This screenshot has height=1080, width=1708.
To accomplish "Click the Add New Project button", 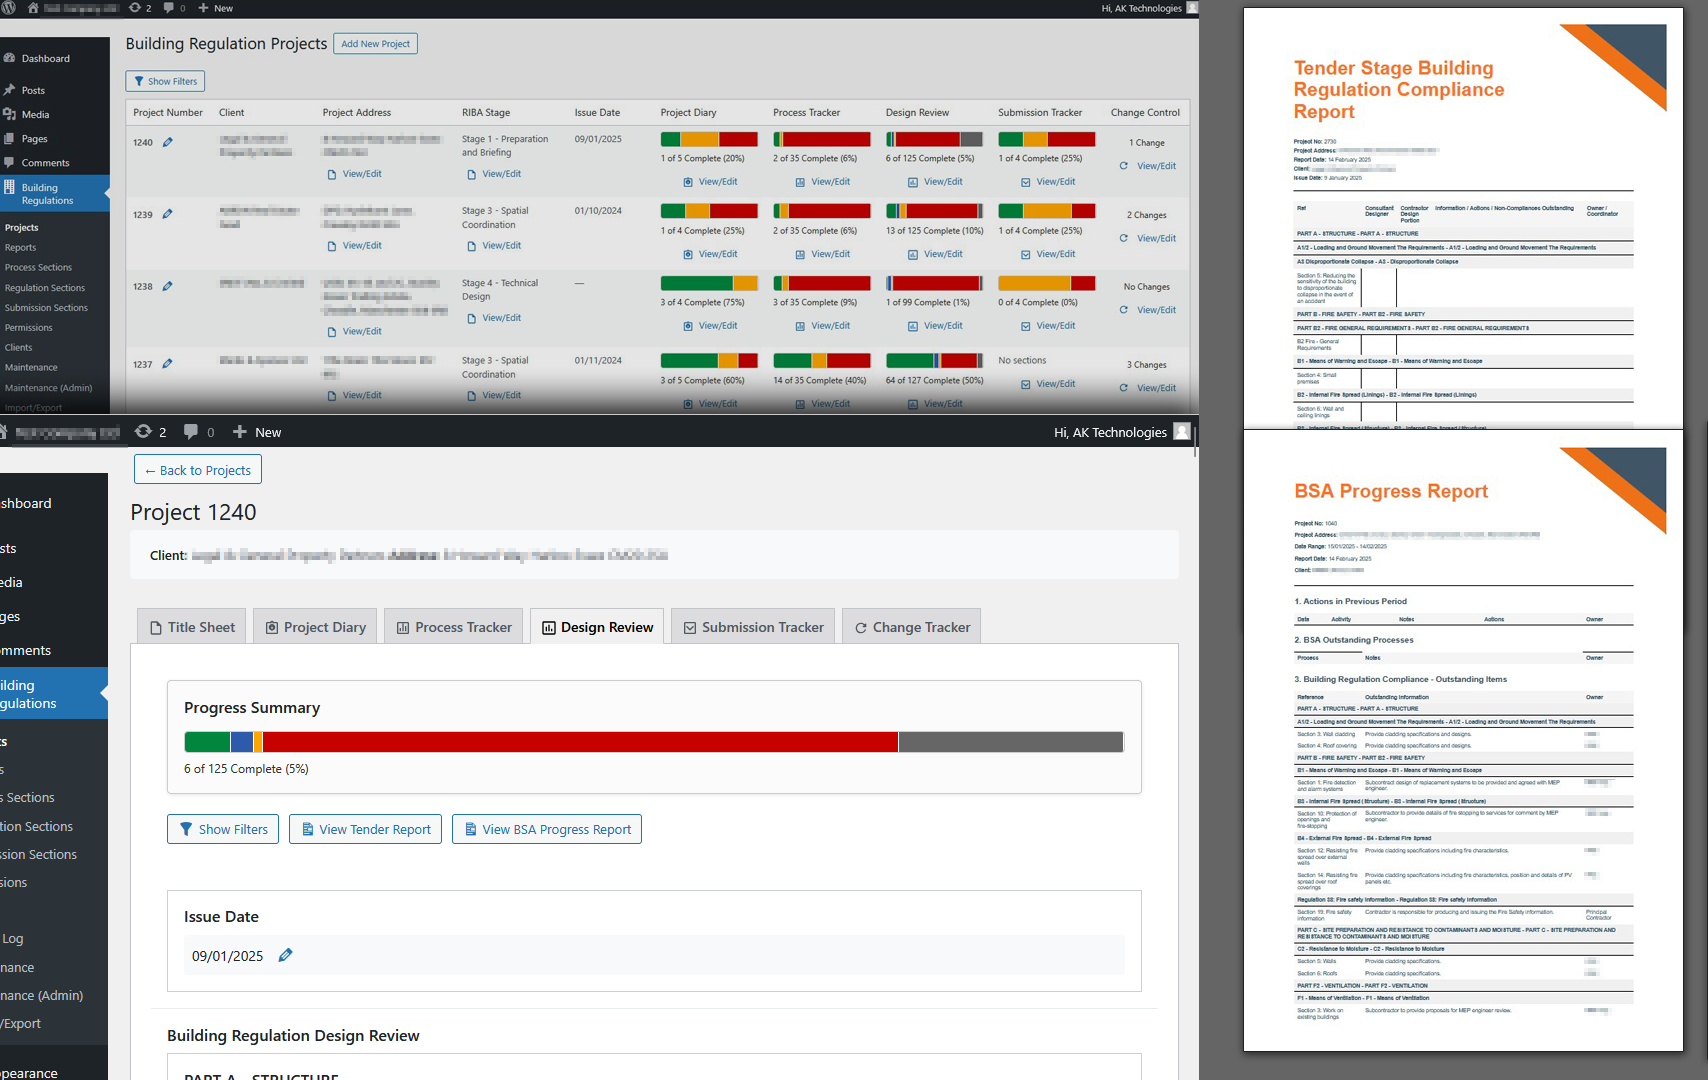I will pyautogui.click(x=375, y=44).
